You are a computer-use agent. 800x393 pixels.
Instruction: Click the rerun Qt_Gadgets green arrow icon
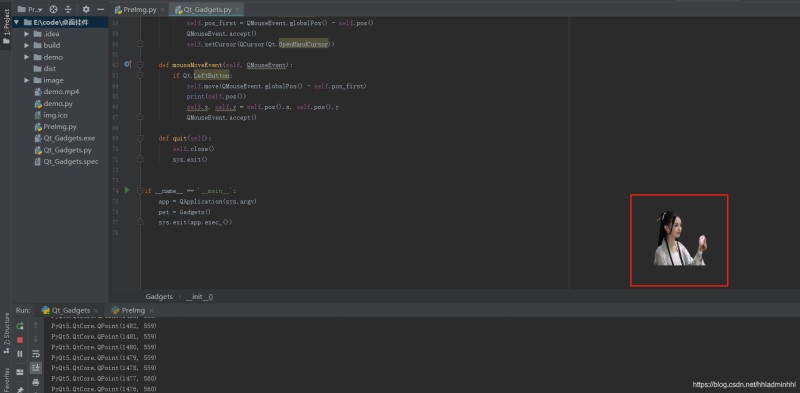pyautogui.click(x=20, y=326)
